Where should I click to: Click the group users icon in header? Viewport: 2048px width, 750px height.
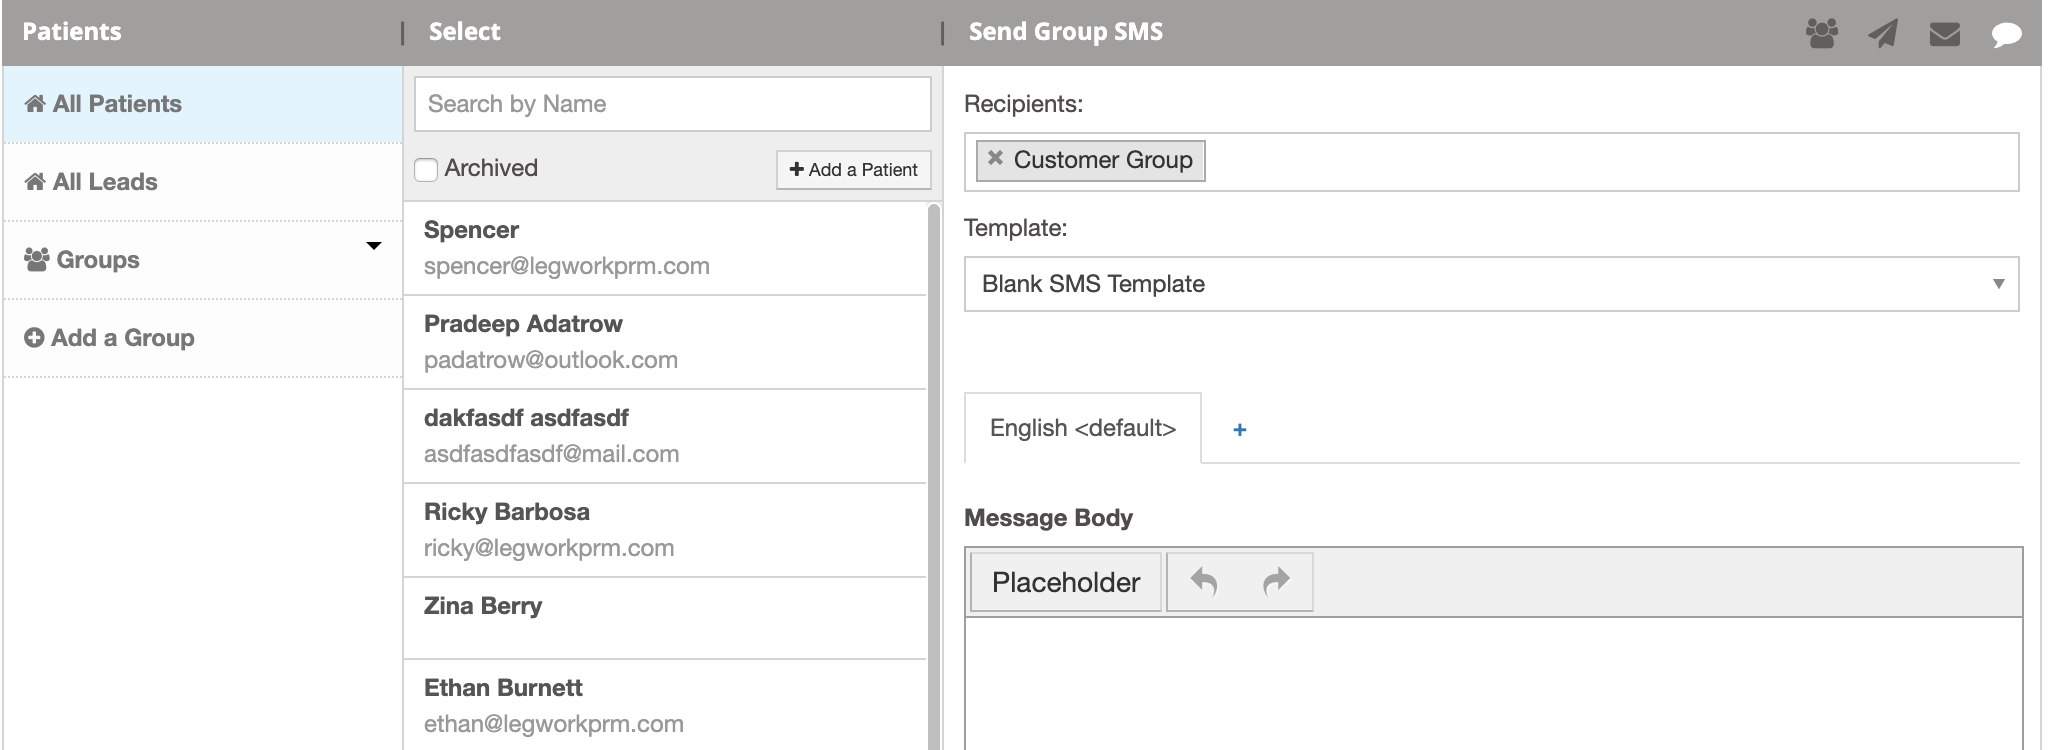pos(1821,34)
